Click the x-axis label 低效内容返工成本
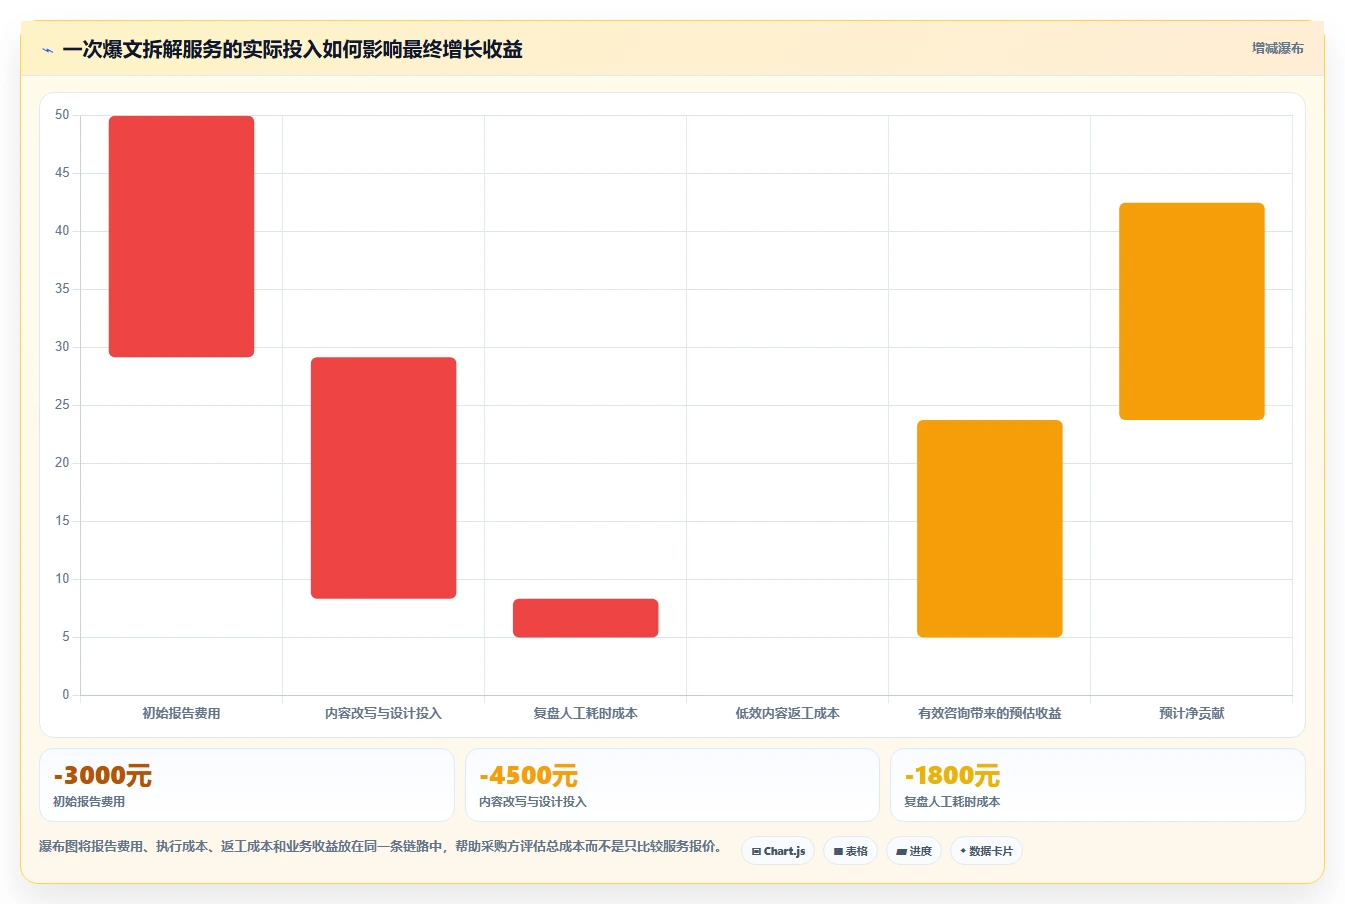Viewport: 1345px width, 904px height. (x=787, y=713)
